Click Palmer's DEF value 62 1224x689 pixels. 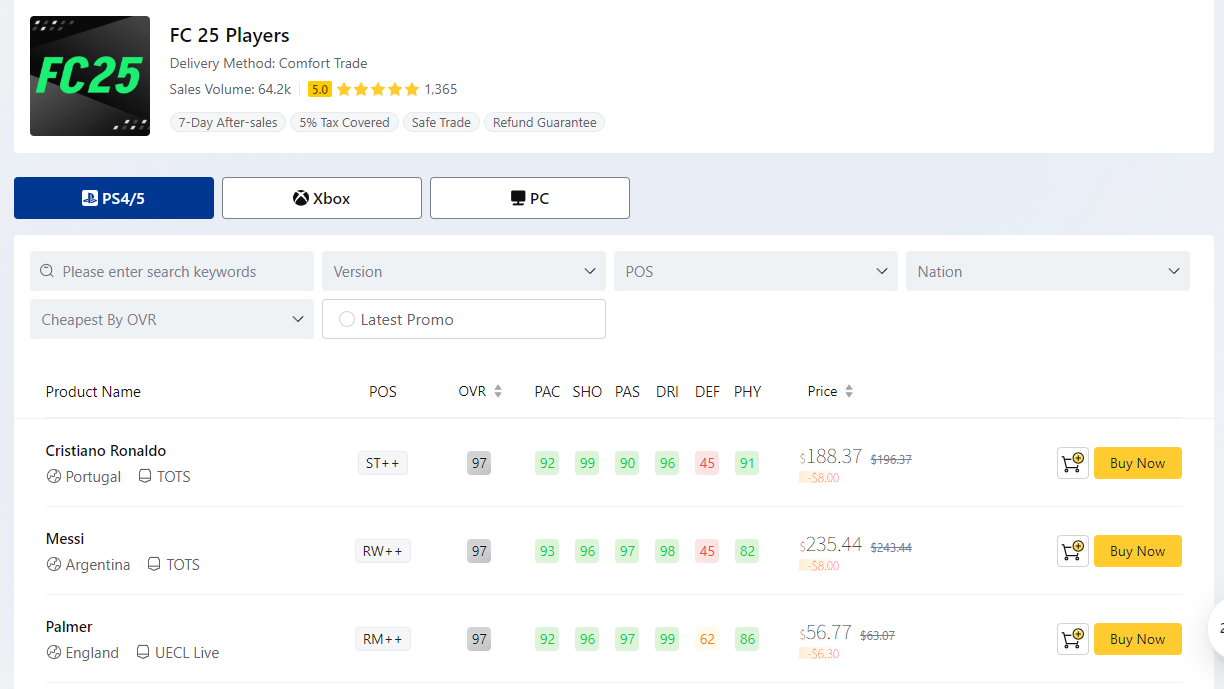(707, 639)
